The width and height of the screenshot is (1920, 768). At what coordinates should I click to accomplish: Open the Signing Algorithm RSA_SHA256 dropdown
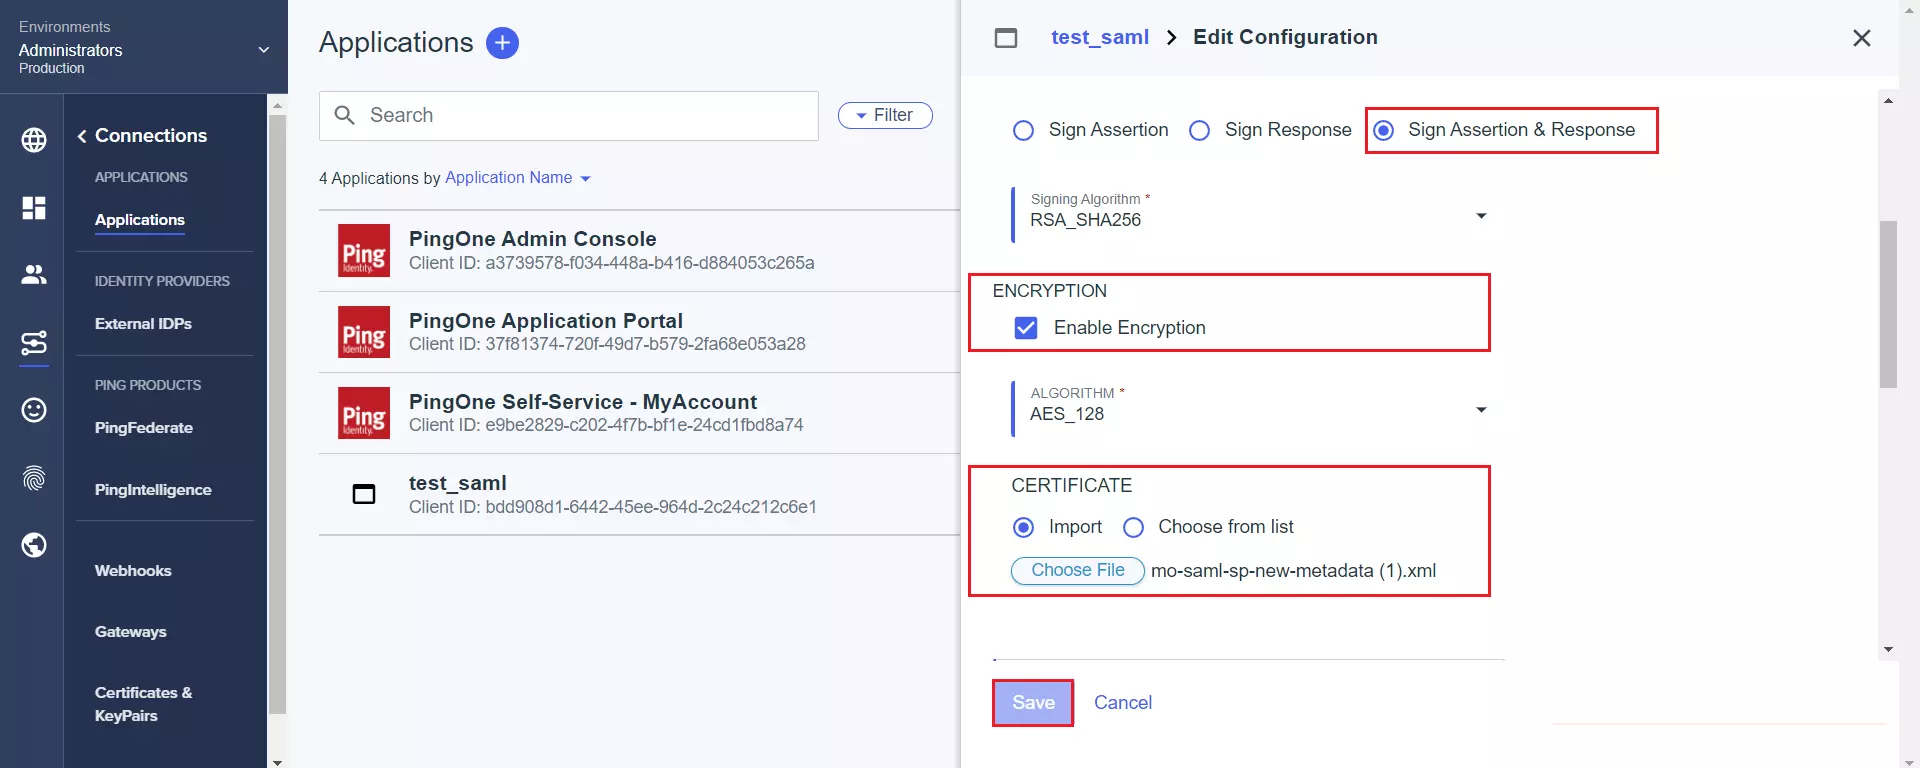(x=1251, y=216)
